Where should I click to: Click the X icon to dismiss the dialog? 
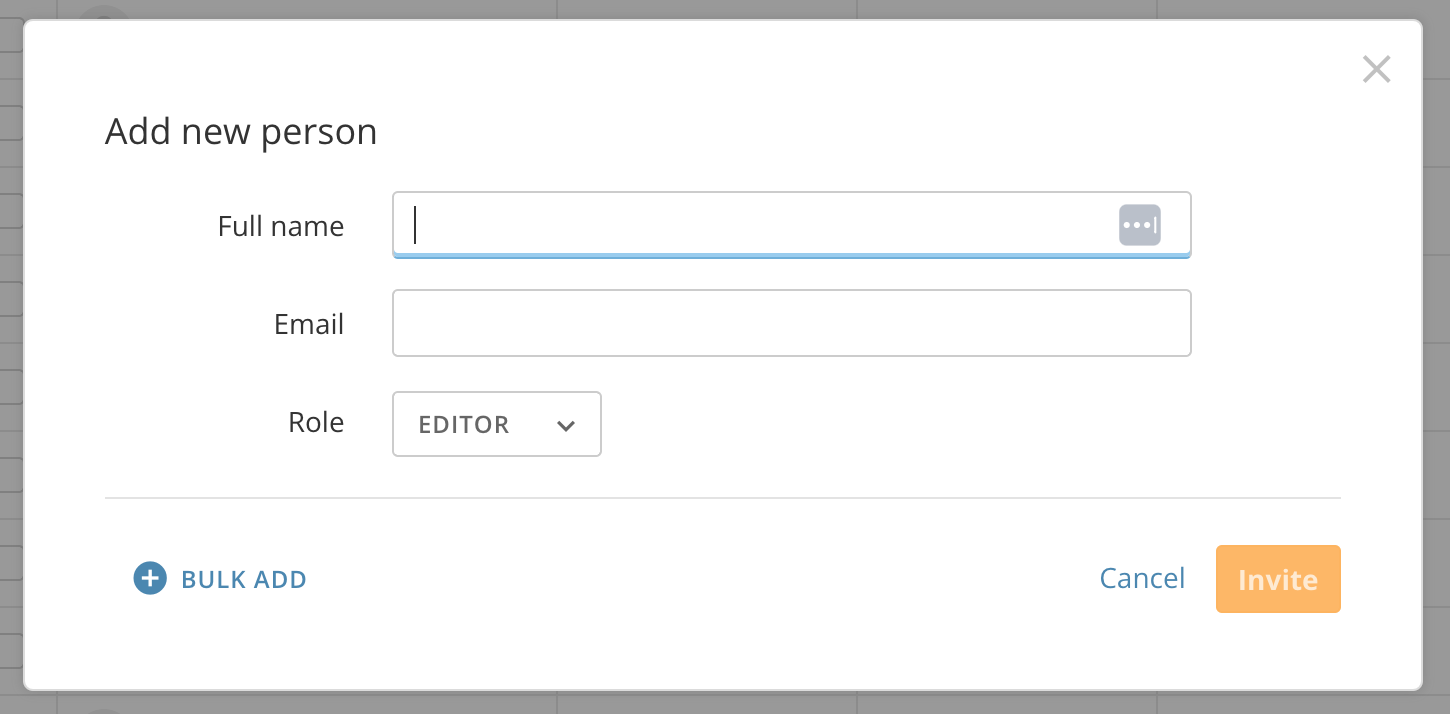click(1377, 69)
